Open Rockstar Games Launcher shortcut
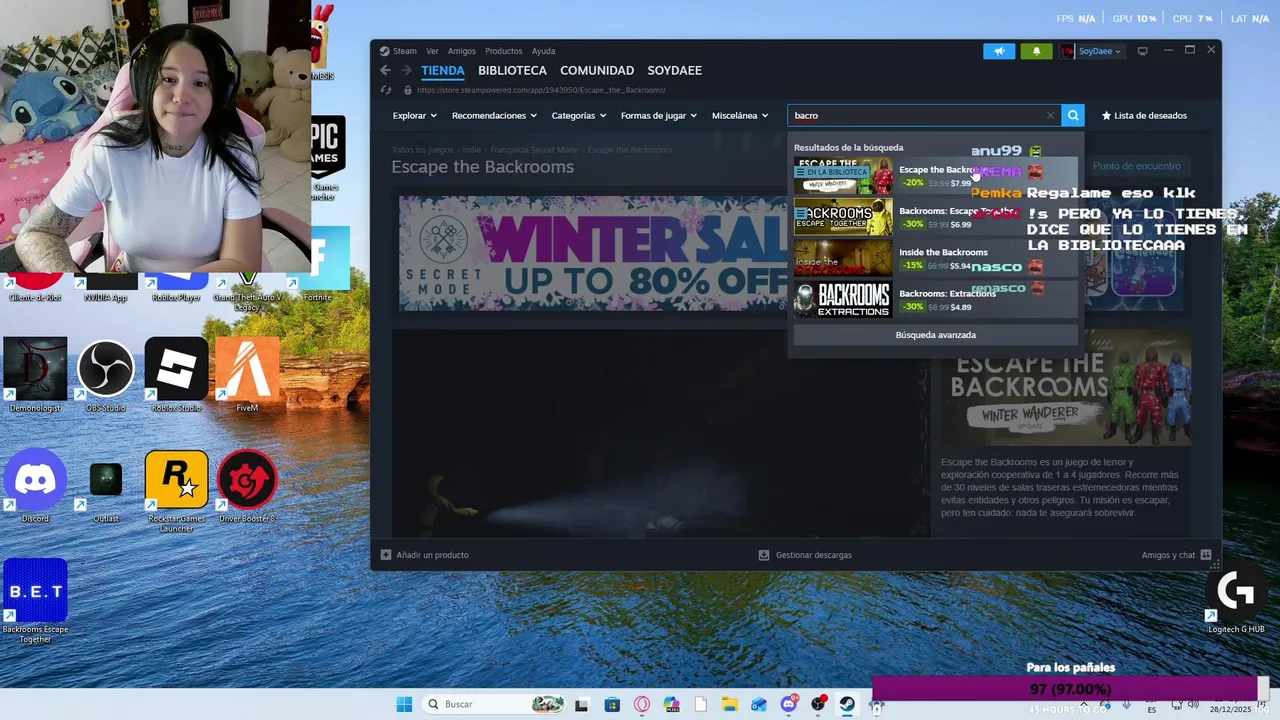The image size is (1280, 720). [x=176, y=492]
